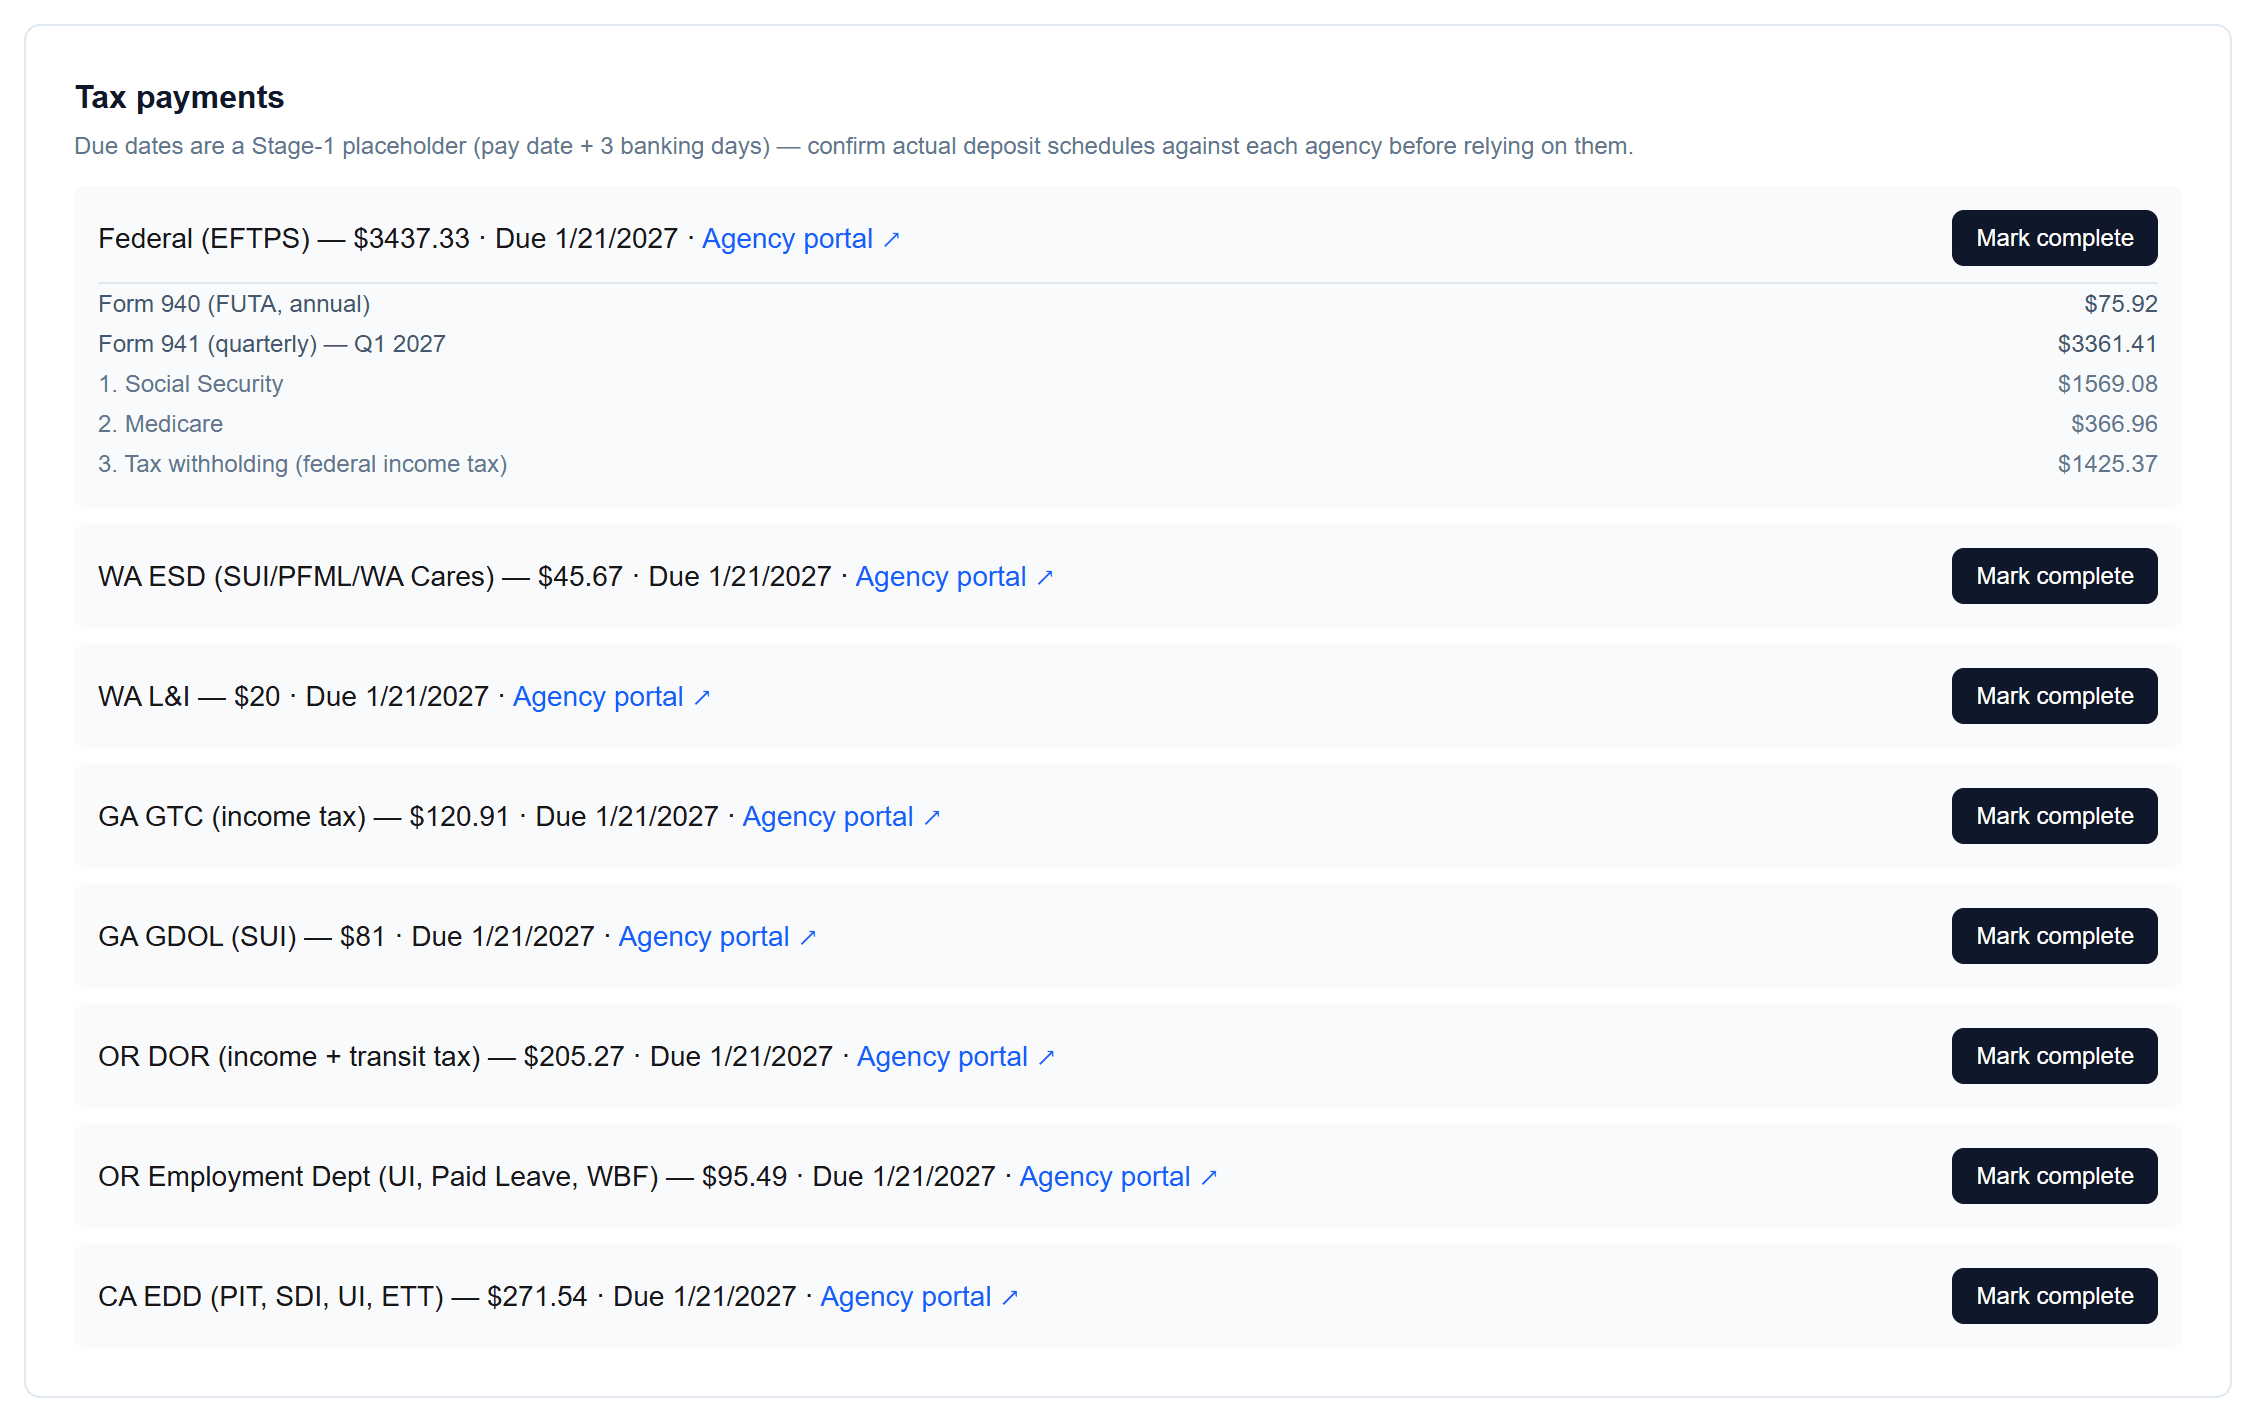Open the GA GDOL agency portal link
This screenshot has width=2256, height=1422.
[x=717, y=937]
